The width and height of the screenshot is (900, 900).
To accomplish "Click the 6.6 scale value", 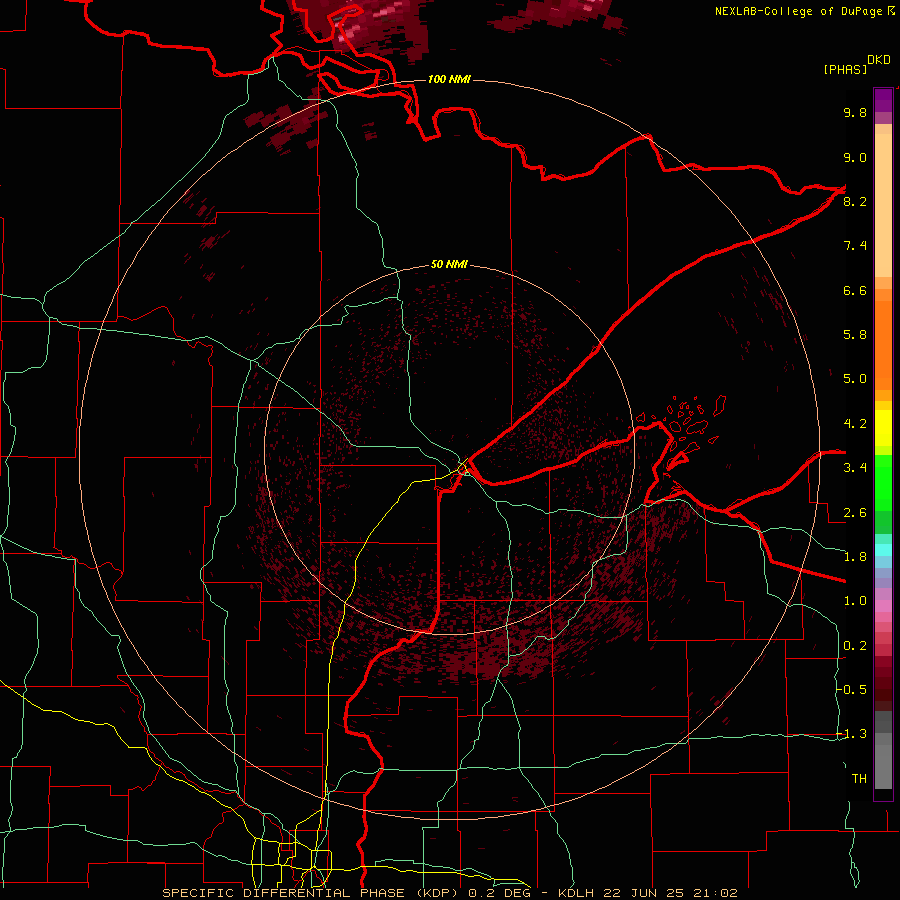I will click(855, 290).
